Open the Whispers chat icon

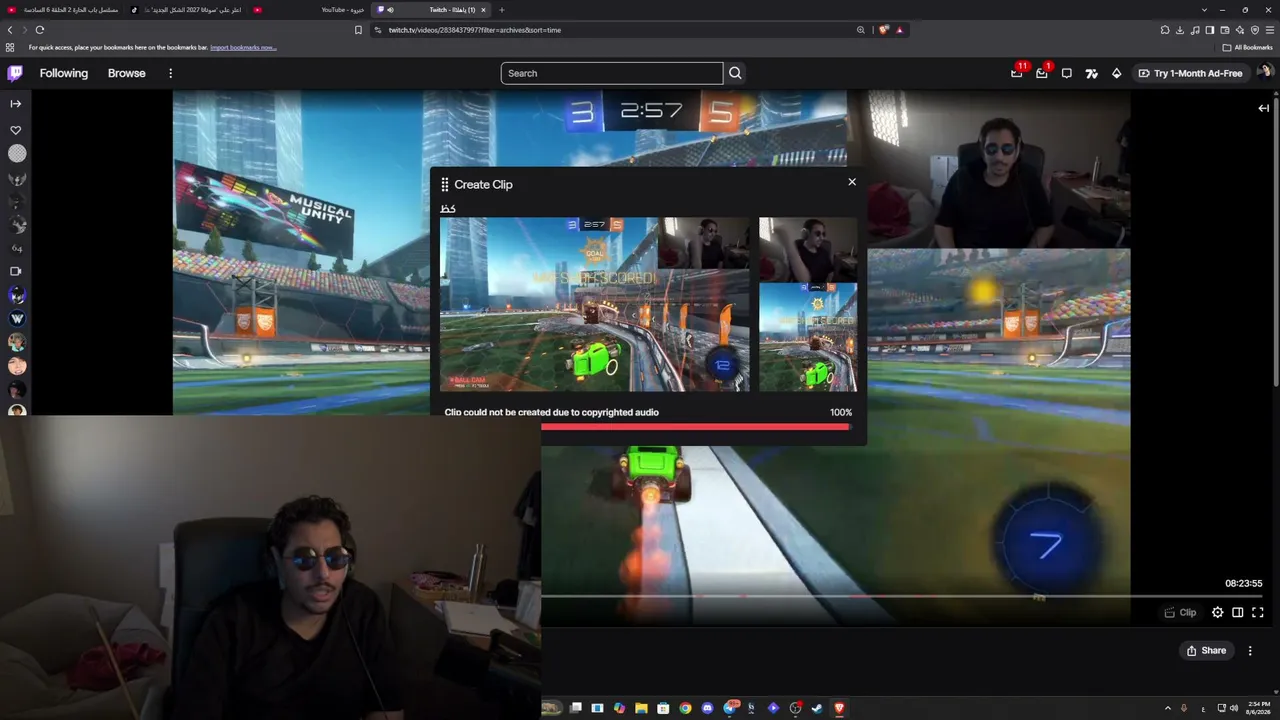[x=1067, y=73]
